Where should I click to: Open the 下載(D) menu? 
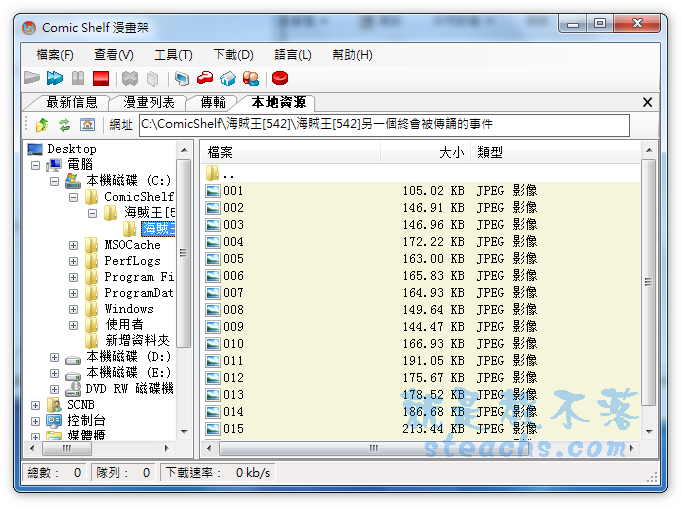[234, 55]
